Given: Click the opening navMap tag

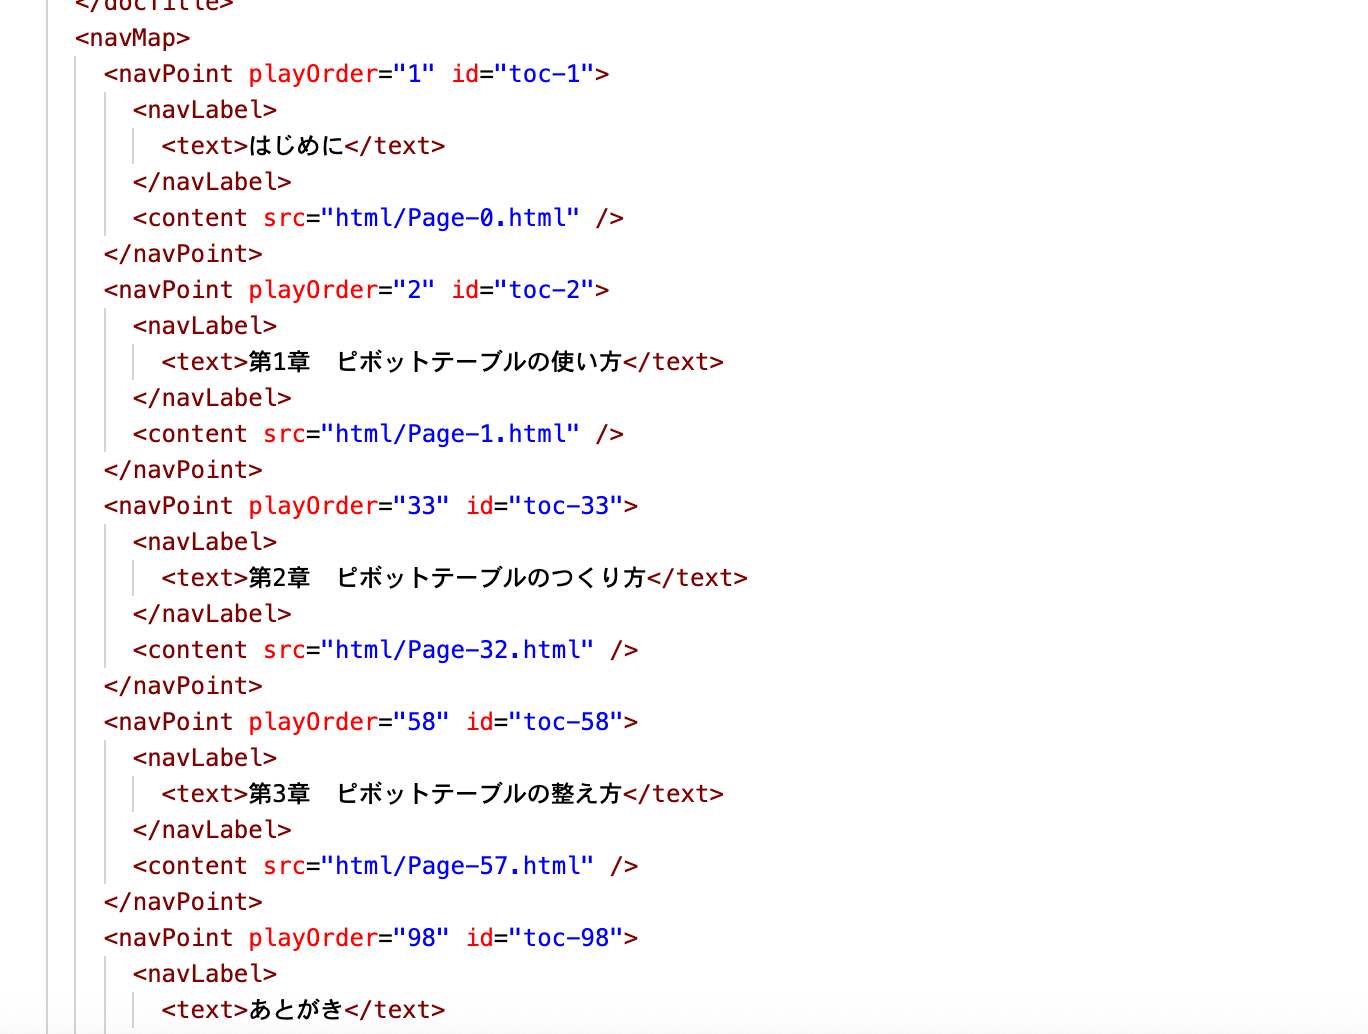Looking at the screenshot, I should tap(132, 38).
